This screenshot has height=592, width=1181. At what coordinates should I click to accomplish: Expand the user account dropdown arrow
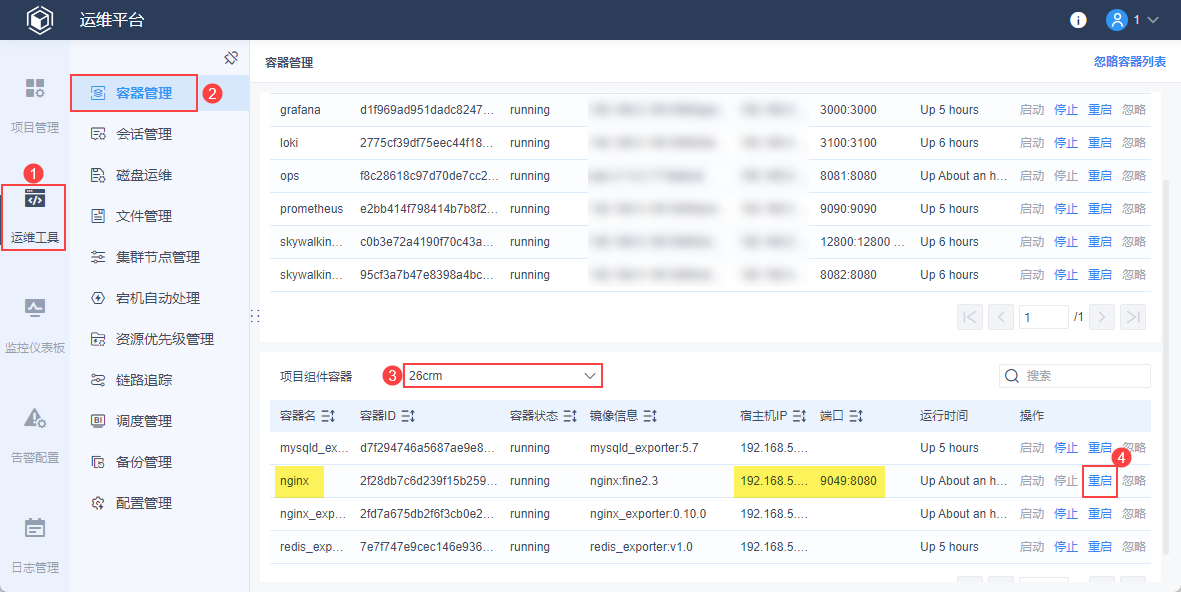(x=1152, y=20)
